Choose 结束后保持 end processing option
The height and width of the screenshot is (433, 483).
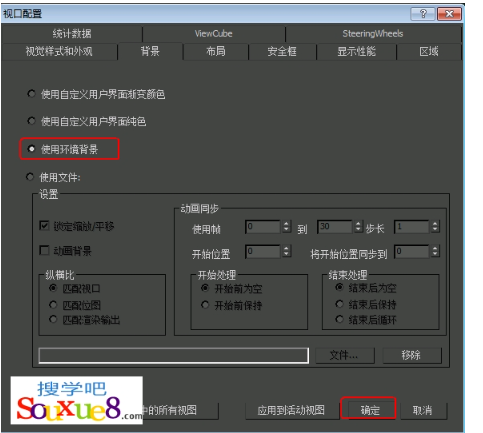(x=339, y=304)
